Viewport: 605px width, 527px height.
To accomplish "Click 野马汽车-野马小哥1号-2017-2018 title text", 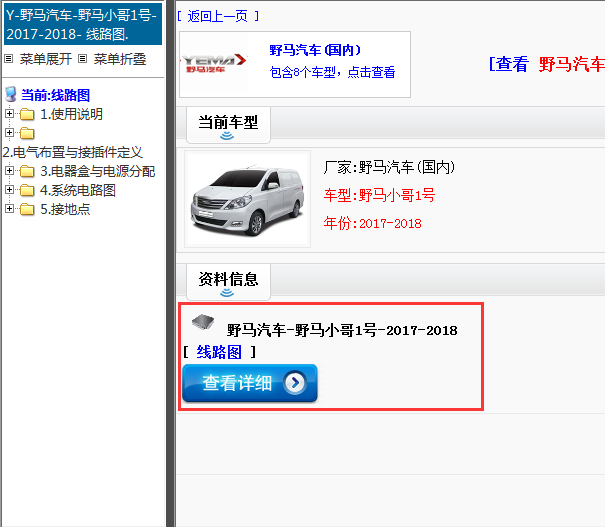I will (342, 330).
